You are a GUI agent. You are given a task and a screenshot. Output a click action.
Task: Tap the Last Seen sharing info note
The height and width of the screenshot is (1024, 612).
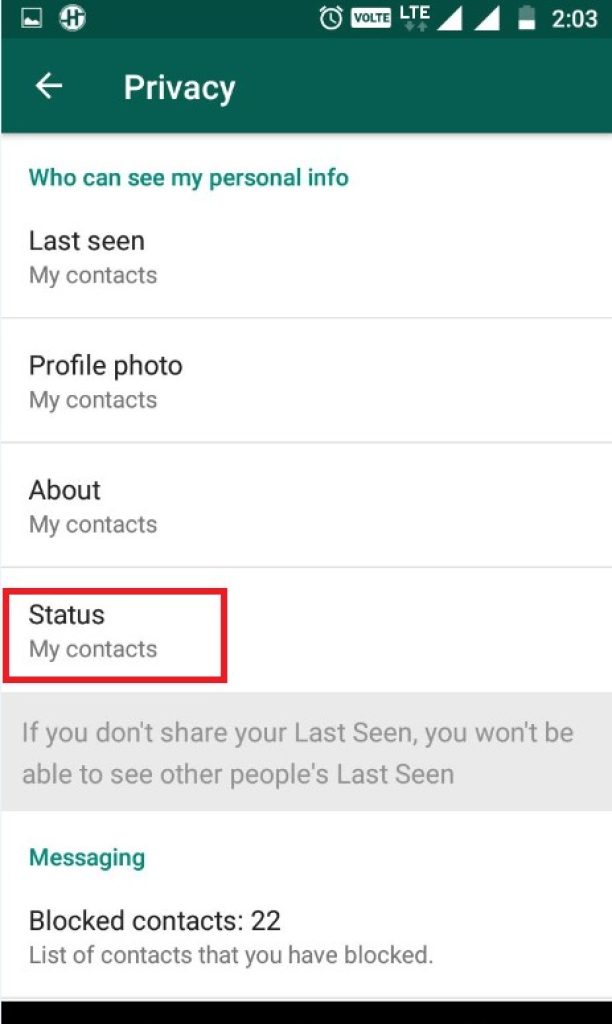(300, 752)
